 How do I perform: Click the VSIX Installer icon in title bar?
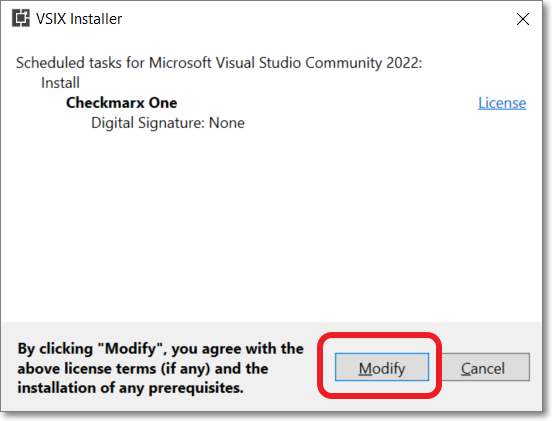pyautogui.click(x=21, y=18)
